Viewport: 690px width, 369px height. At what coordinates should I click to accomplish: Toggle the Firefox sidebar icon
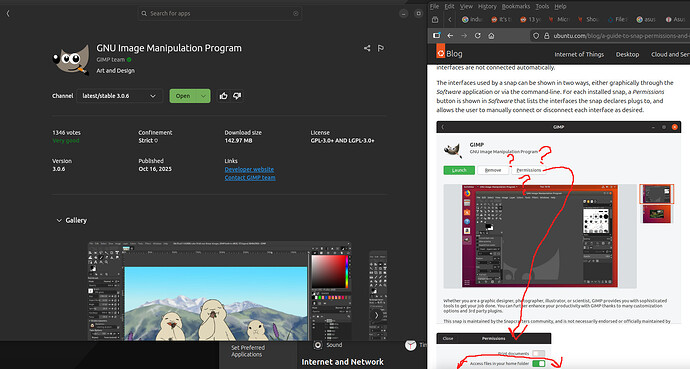pyautogui.click(x=436, y=36)
